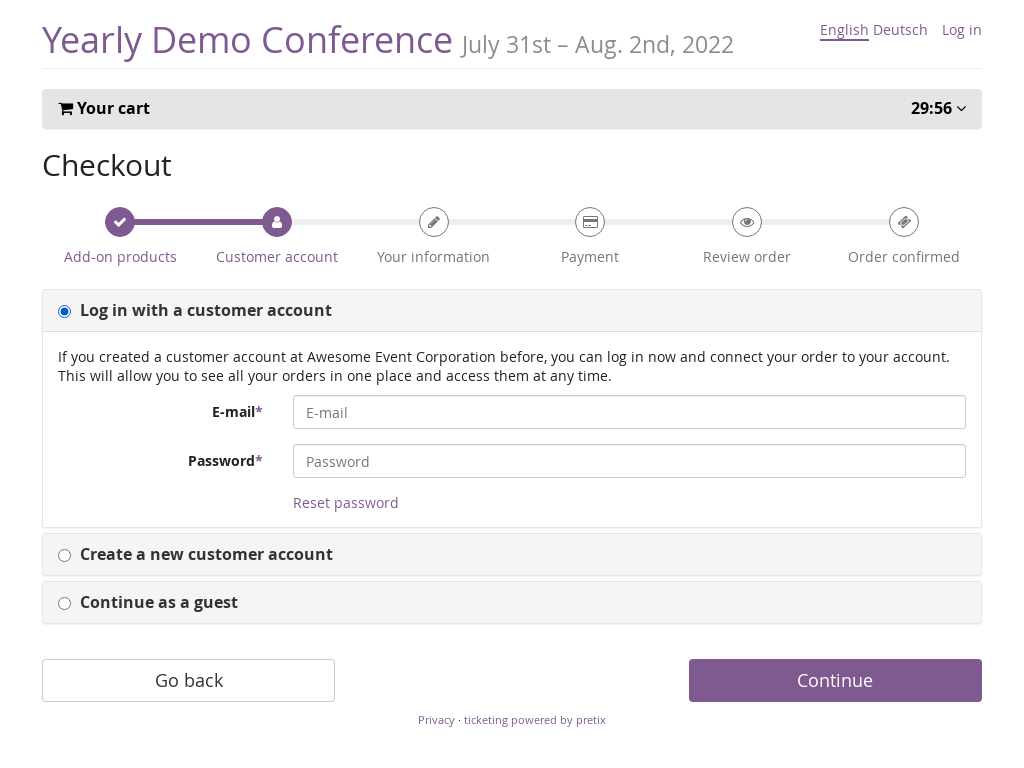Open the Reset password link

click(346, 503)
